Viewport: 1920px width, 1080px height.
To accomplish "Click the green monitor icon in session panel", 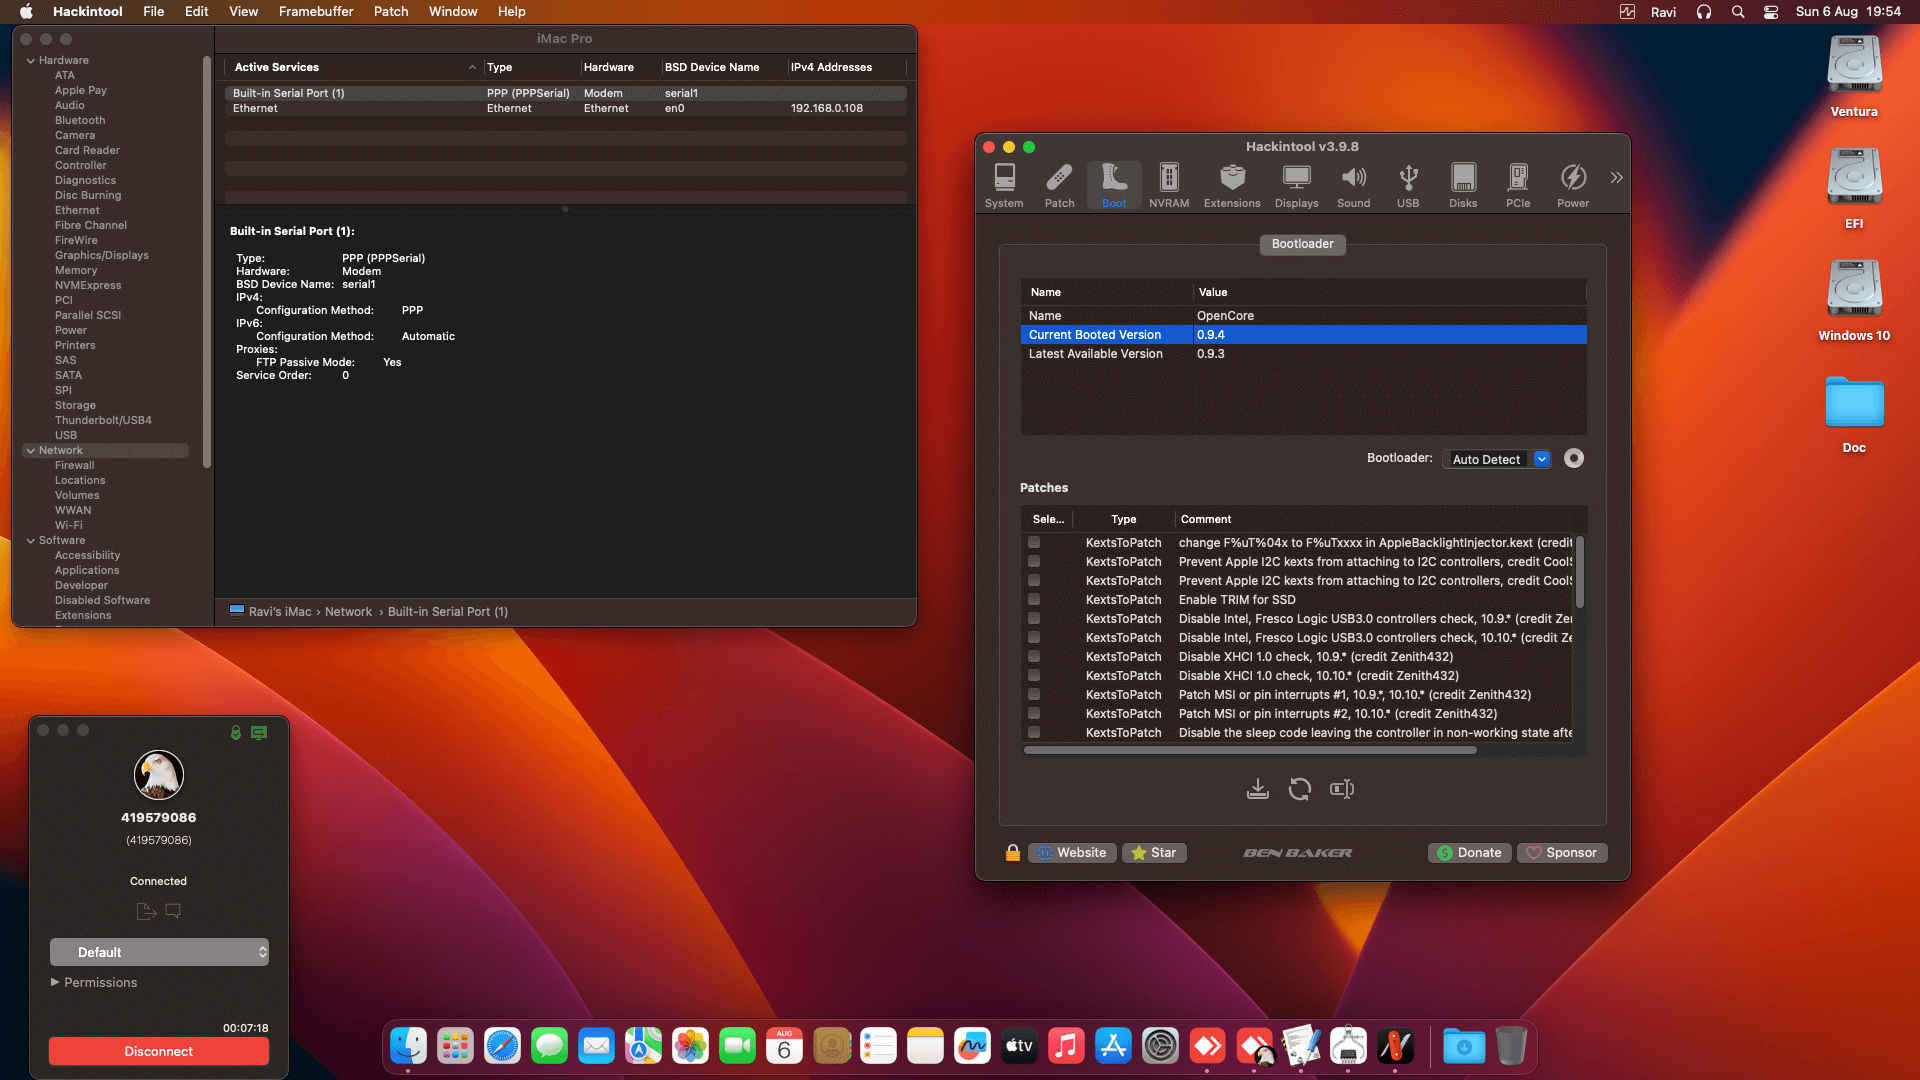I will (x=259, y=733).
